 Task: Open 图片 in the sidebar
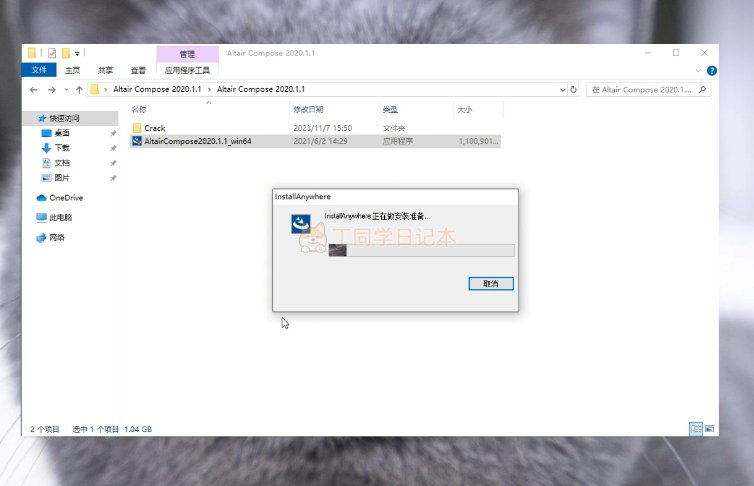pyautogui.click(x=62, y=178)
